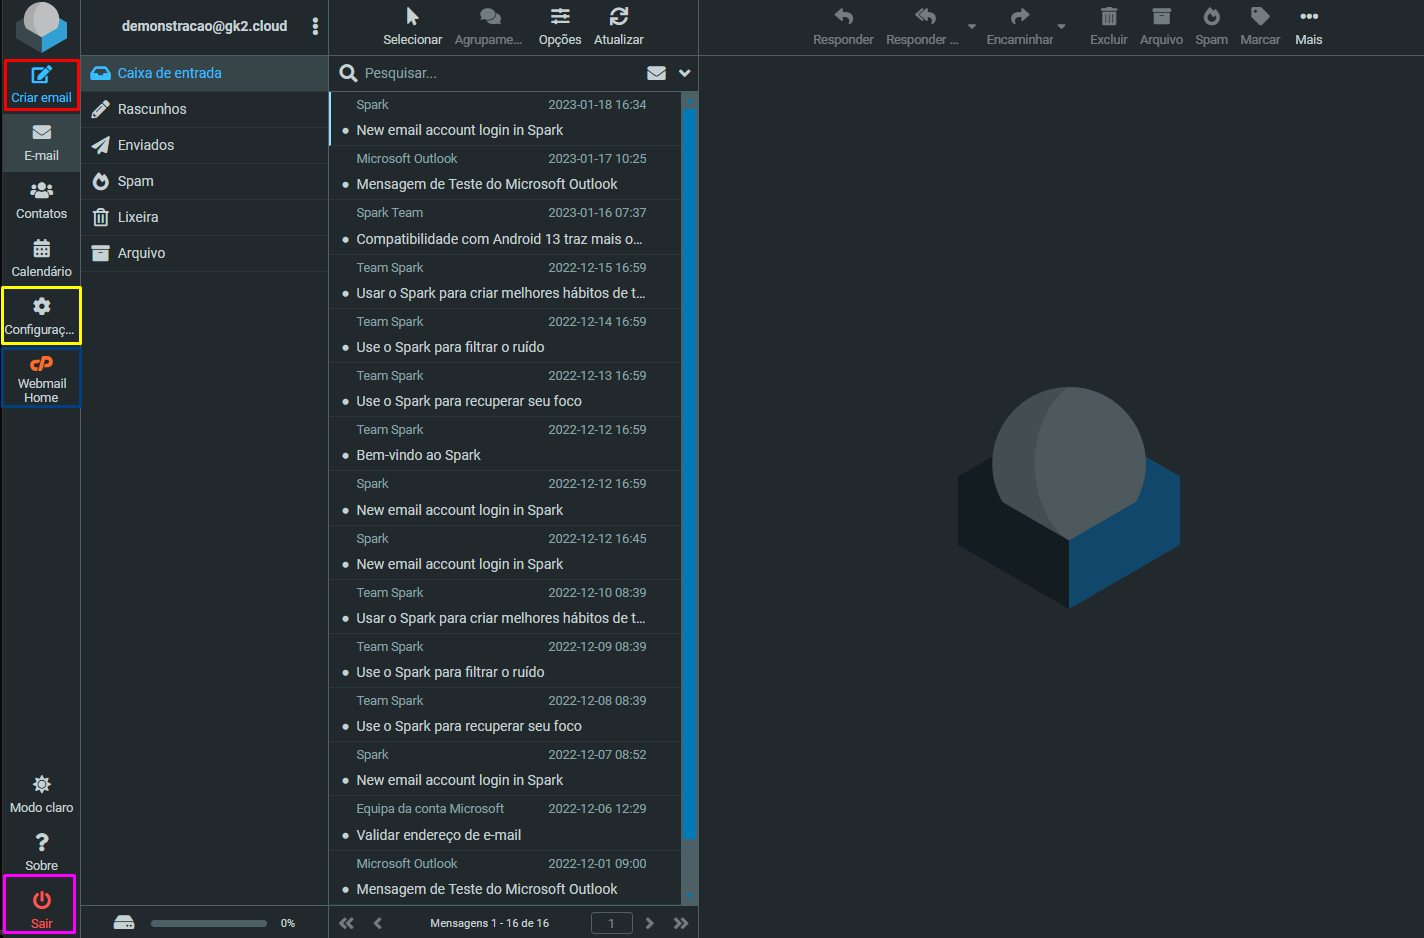Screen dimensions: 1424x938
Task: Open 'Bem-vindo ao Spark' message
Action: click(x=505, y=443)
